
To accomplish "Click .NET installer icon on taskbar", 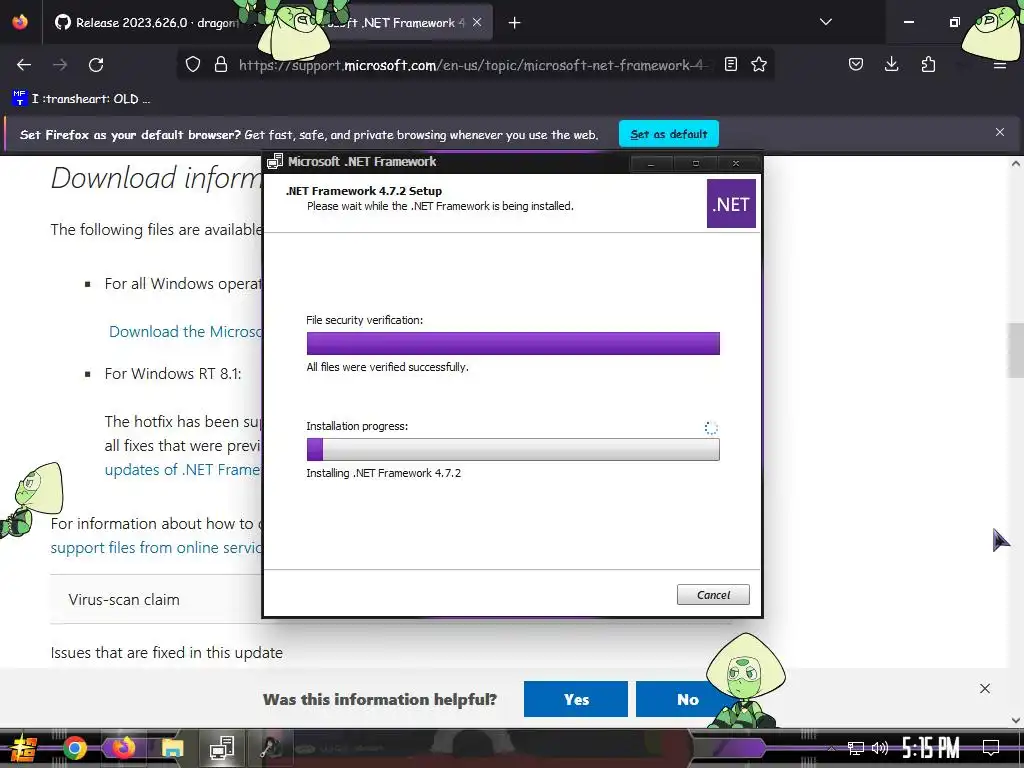I will point(221,748).
